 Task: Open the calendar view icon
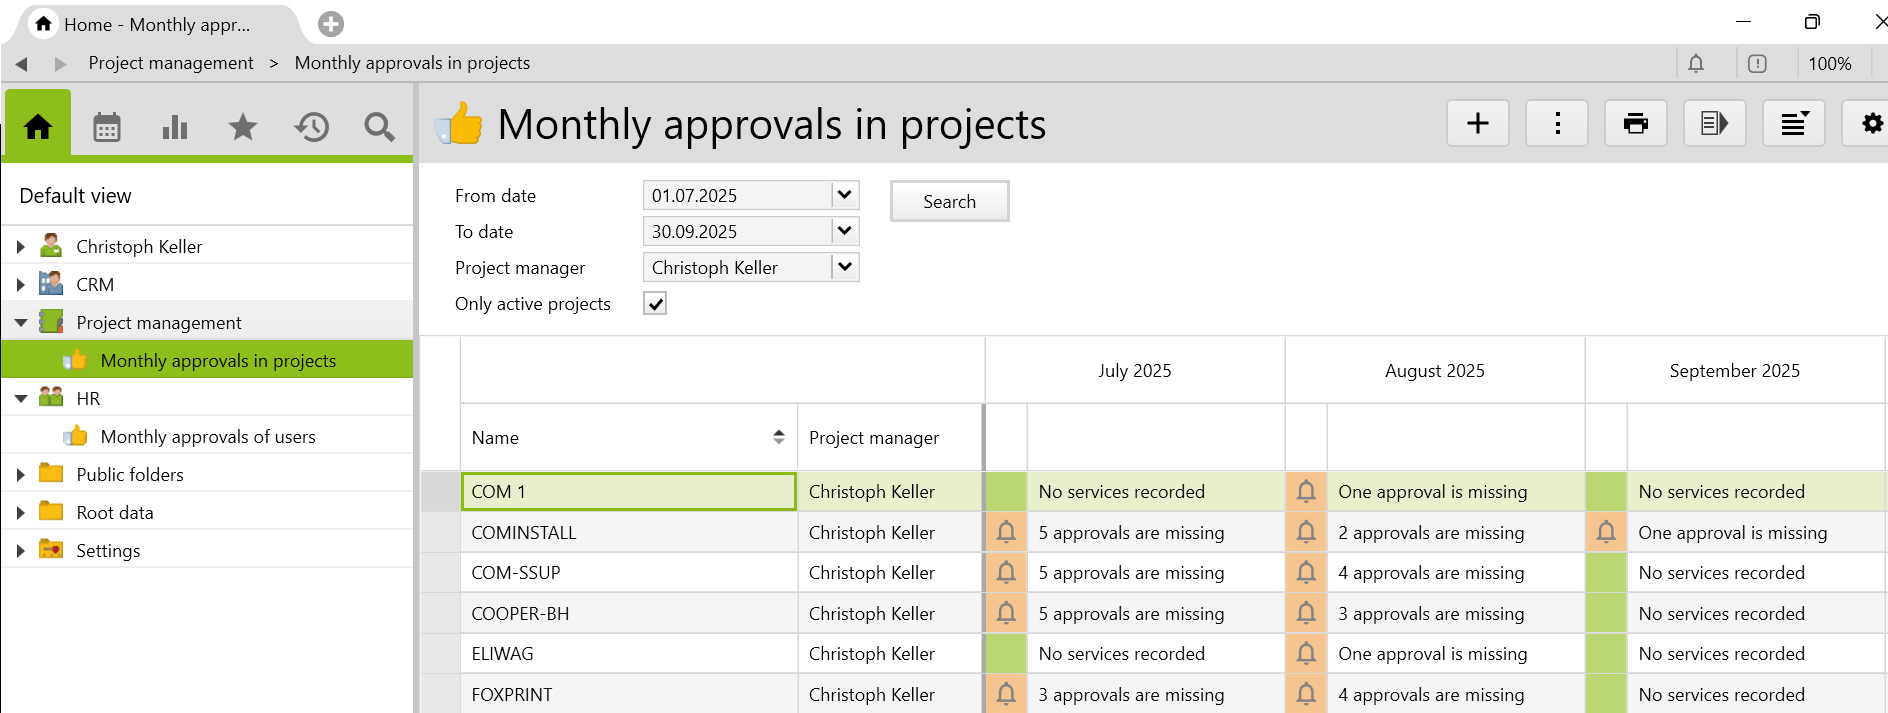(107, 127)
